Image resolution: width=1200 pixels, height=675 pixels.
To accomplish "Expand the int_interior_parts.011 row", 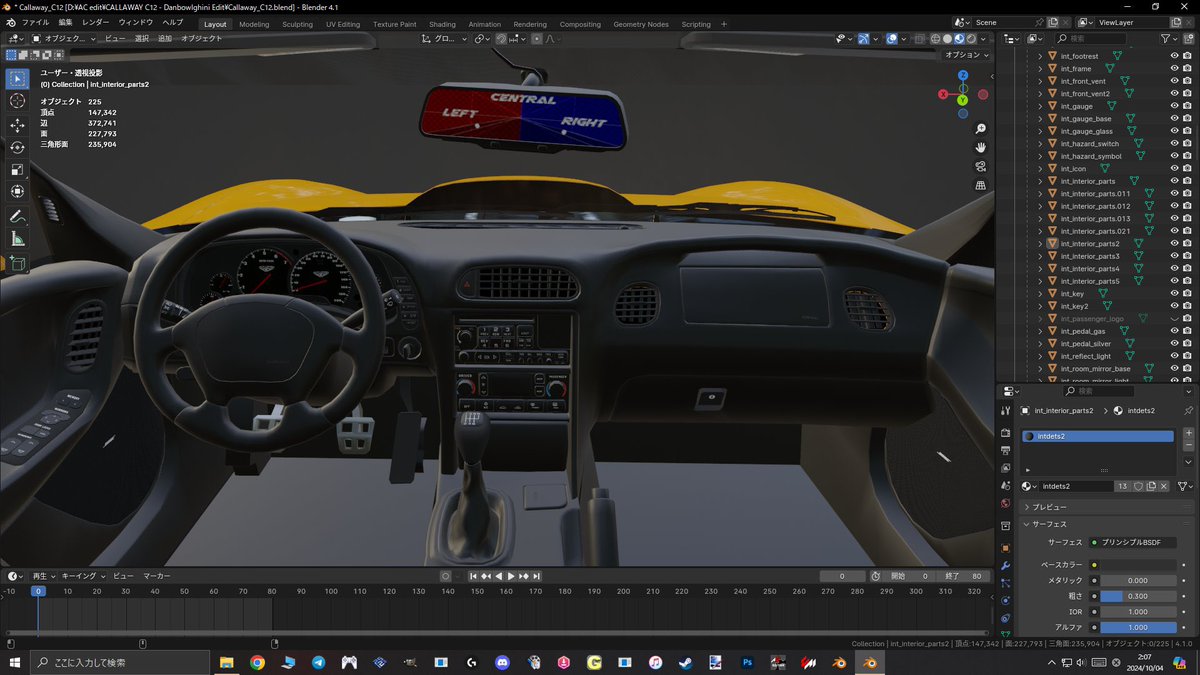I will click(x=1040, y=194).
